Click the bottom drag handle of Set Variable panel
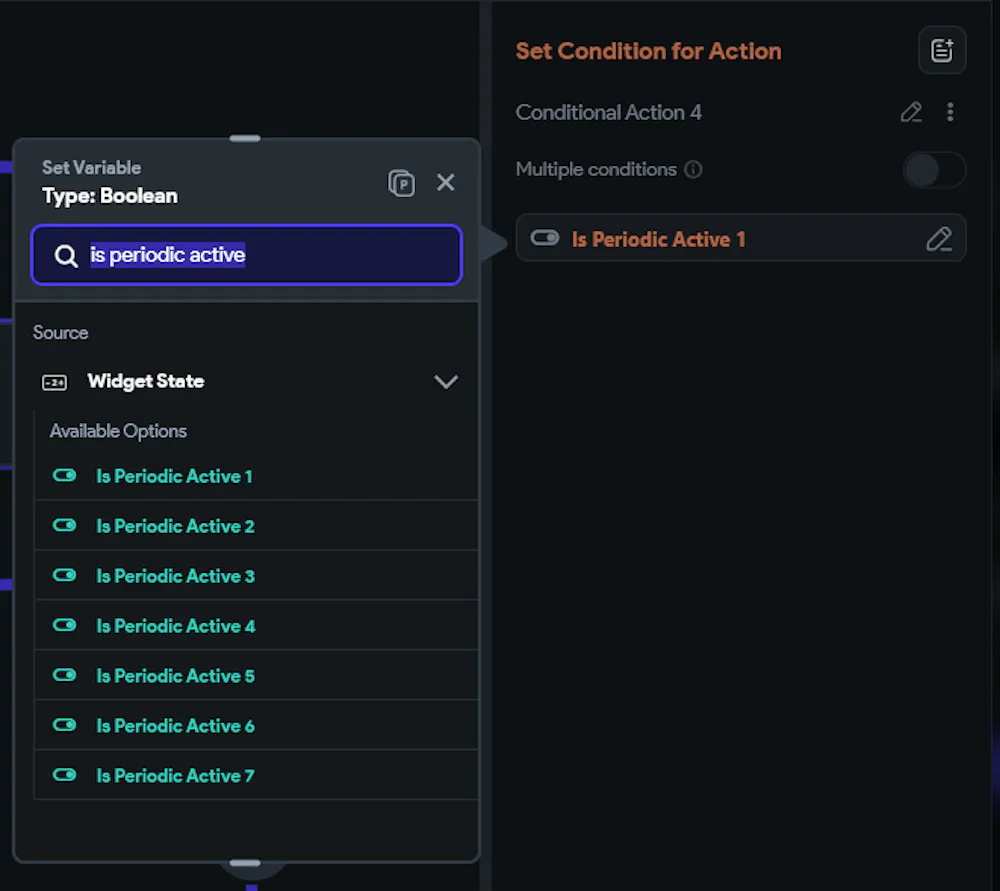1000x891 pixels. tap(245, 862)
